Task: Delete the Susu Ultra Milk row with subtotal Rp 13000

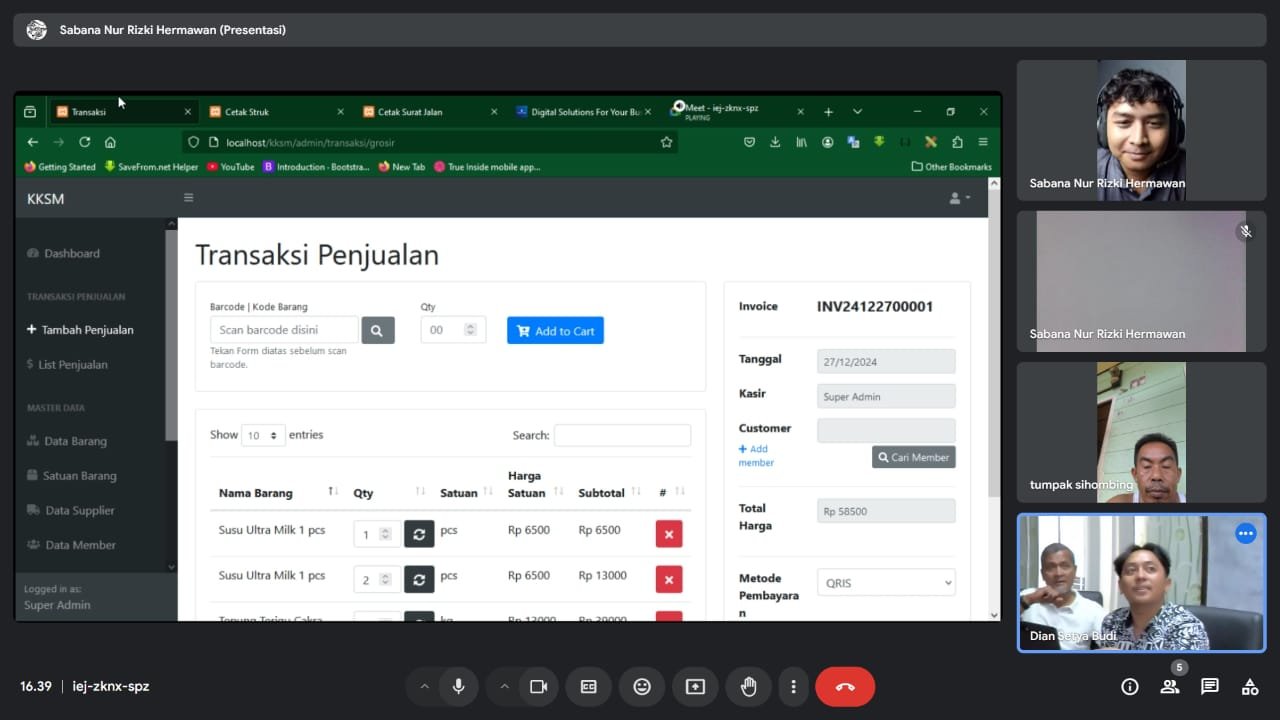Action: 669,580
